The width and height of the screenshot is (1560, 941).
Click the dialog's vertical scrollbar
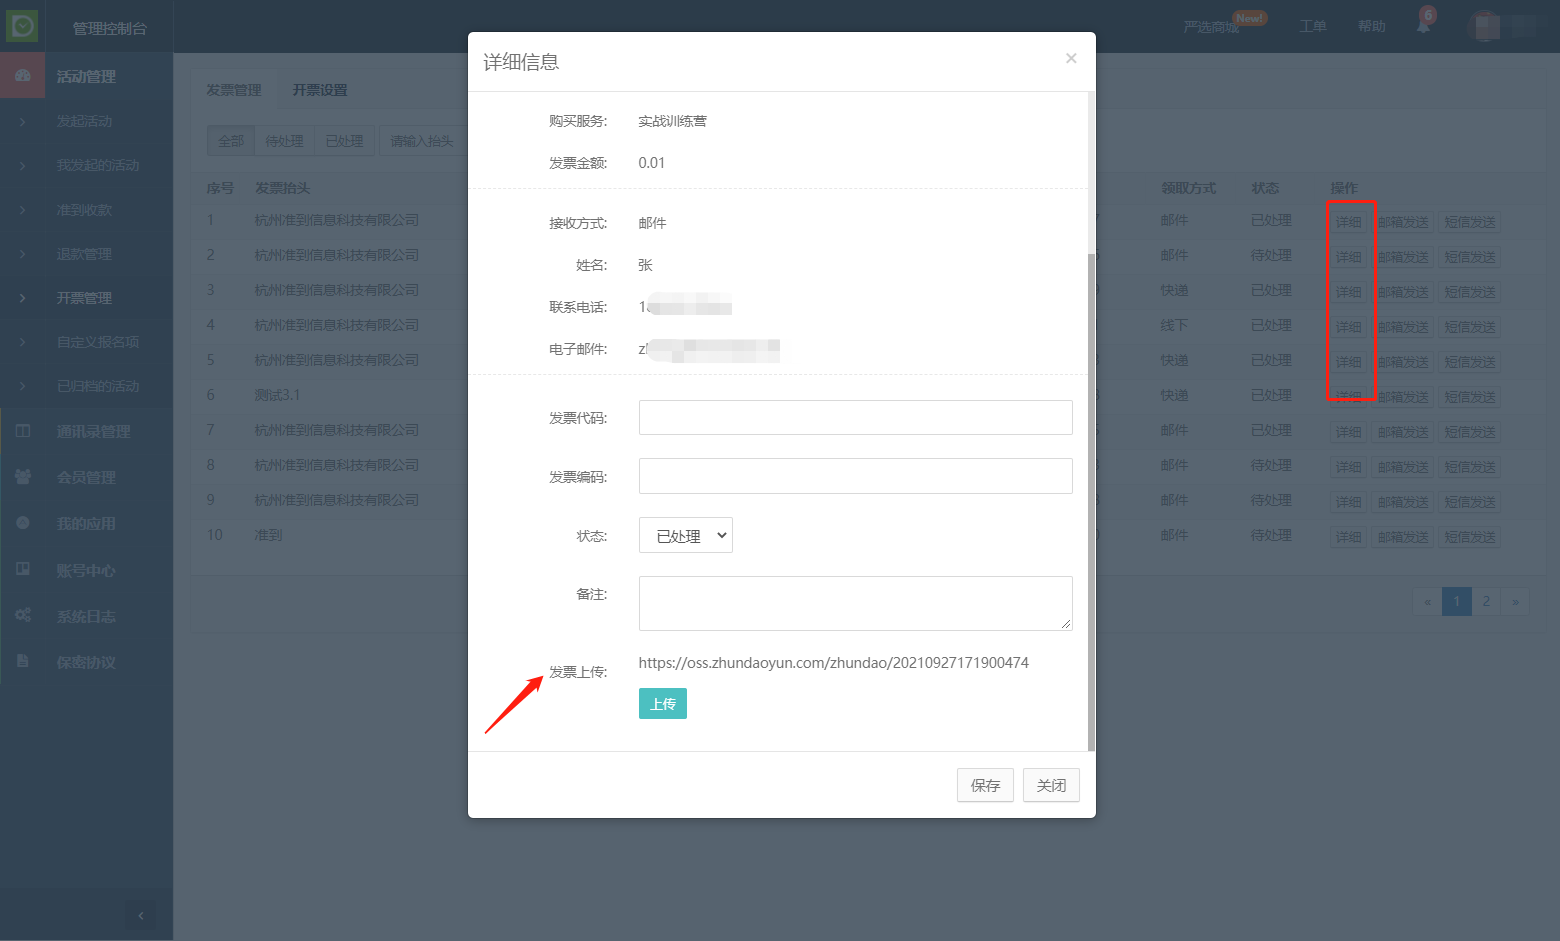(1091, 500)
